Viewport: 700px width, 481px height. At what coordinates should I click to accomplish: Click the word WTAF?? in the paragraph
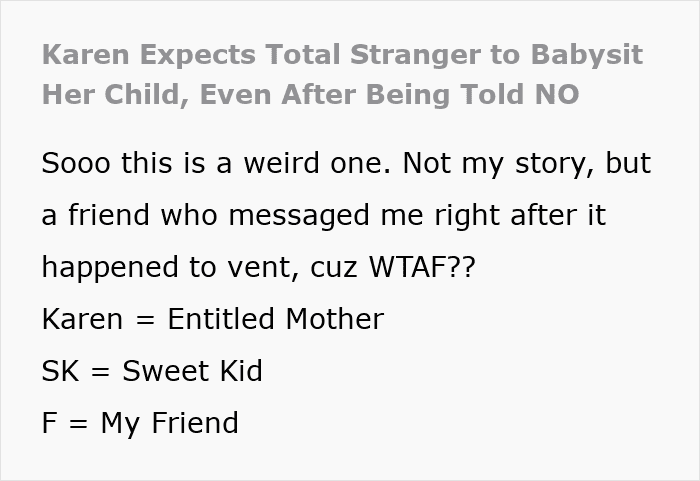coord(422,267)
